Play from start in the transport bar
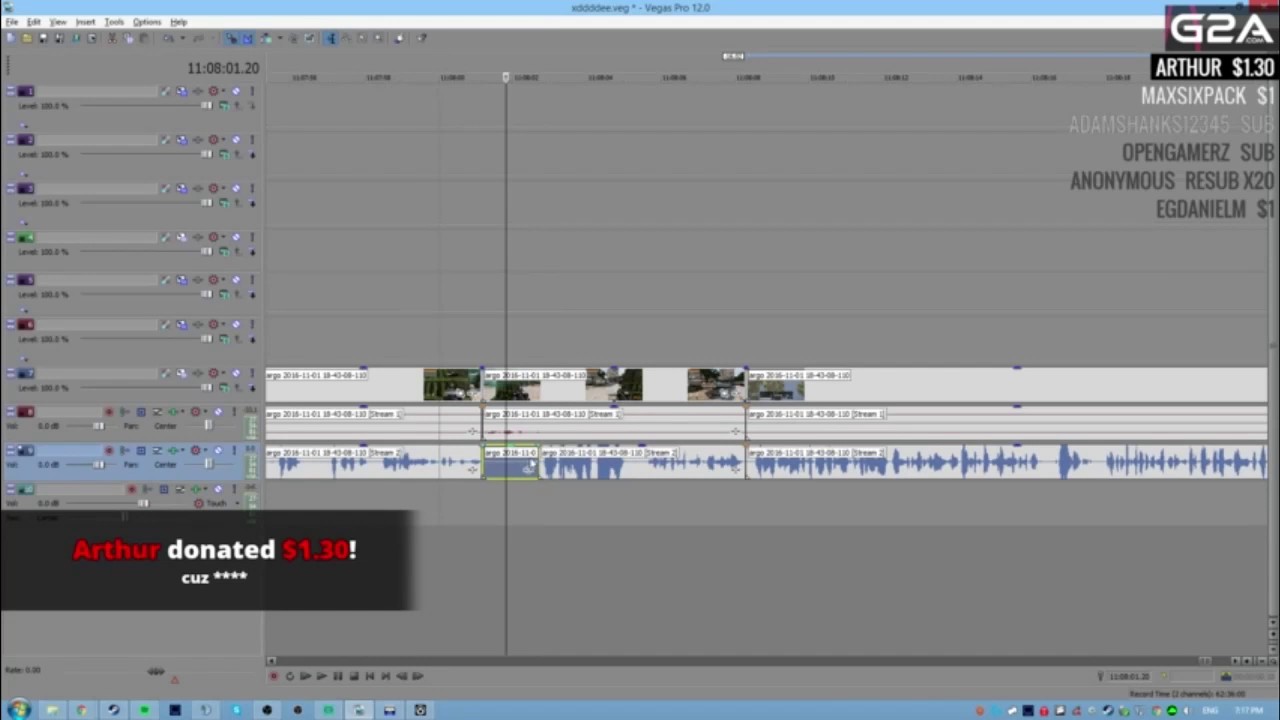 [305, 676]
